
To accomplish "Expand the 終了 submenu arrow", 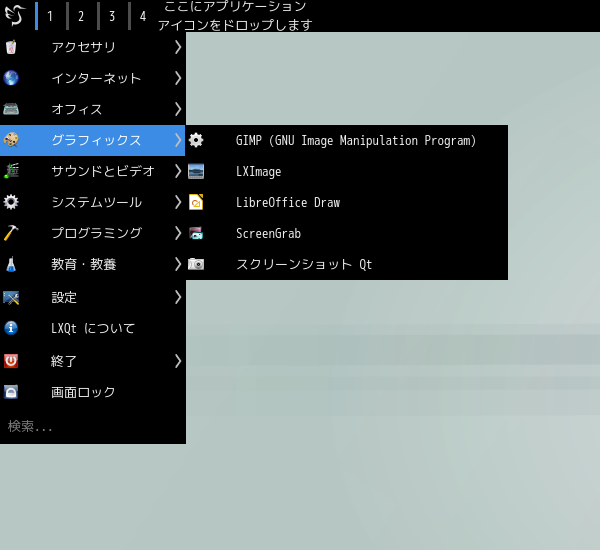I will pos(178,361).
